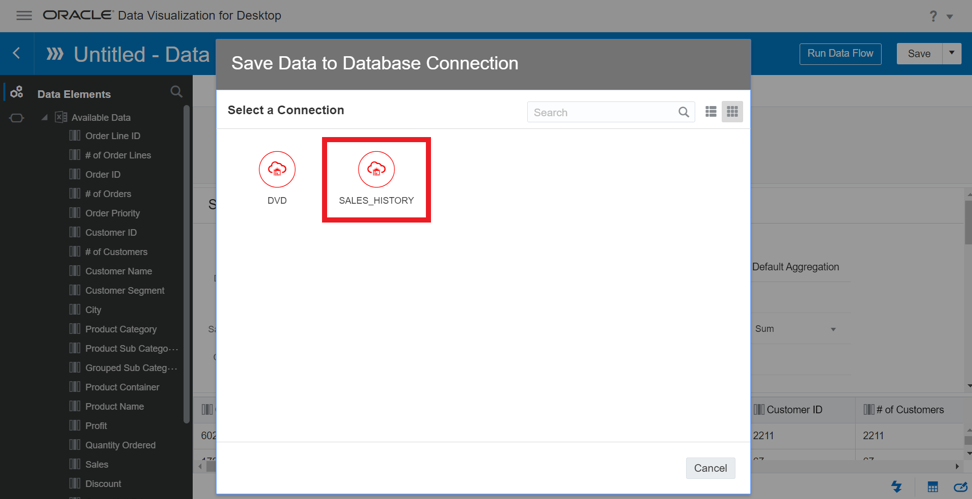This screenshot has height=499, width=972.
Task: Select Customer Segment data element
Action: tap(125, 290)
